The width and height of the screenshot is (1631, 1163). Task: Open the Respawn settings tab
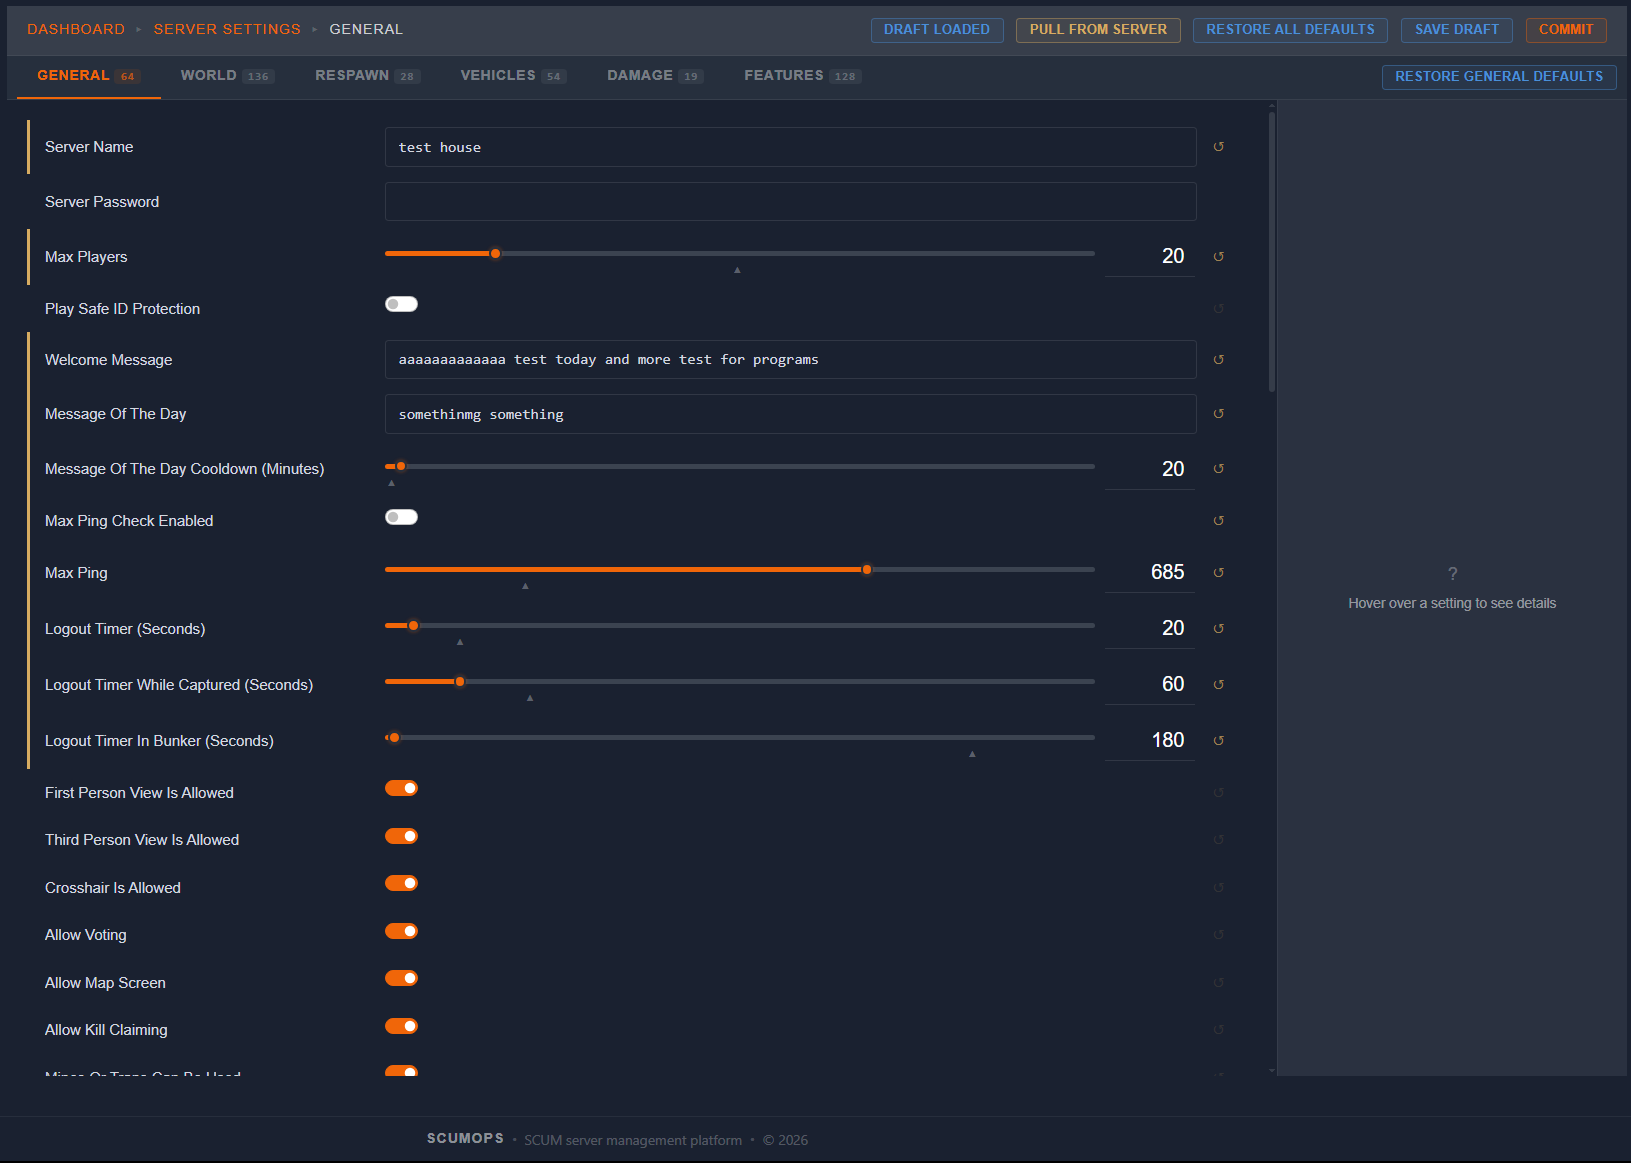[x=367, y=76]
